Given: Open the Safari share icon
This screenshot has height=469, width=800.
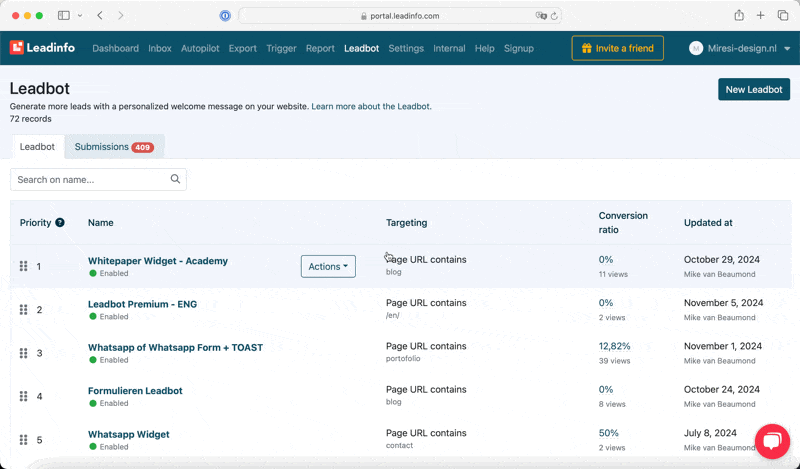Looking at the screenshot, I should 739,15.
